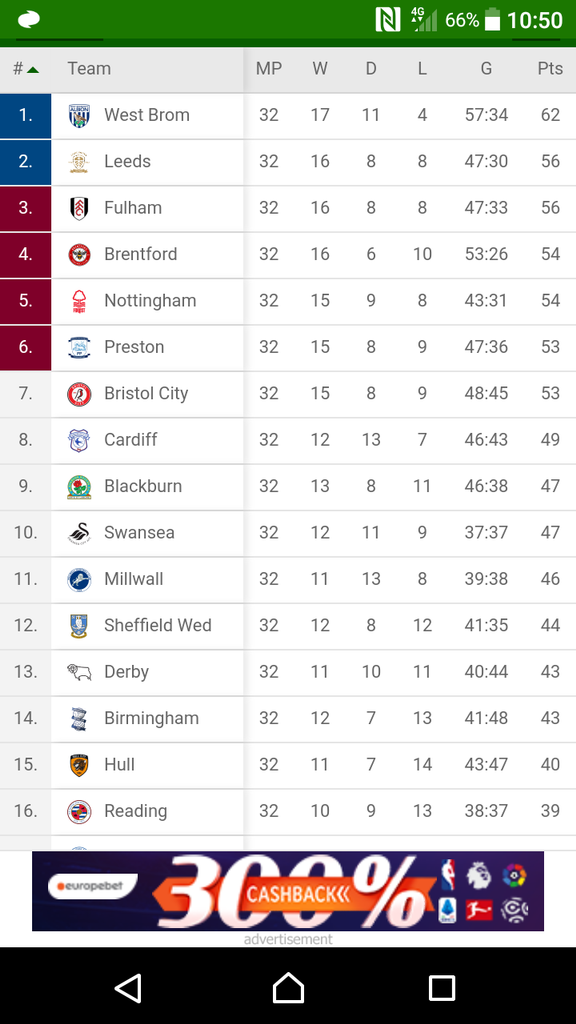Screen dimensions: 576x1024
Task: Tap the Nottingham Forest tree crest
Action: click(79, 301)
